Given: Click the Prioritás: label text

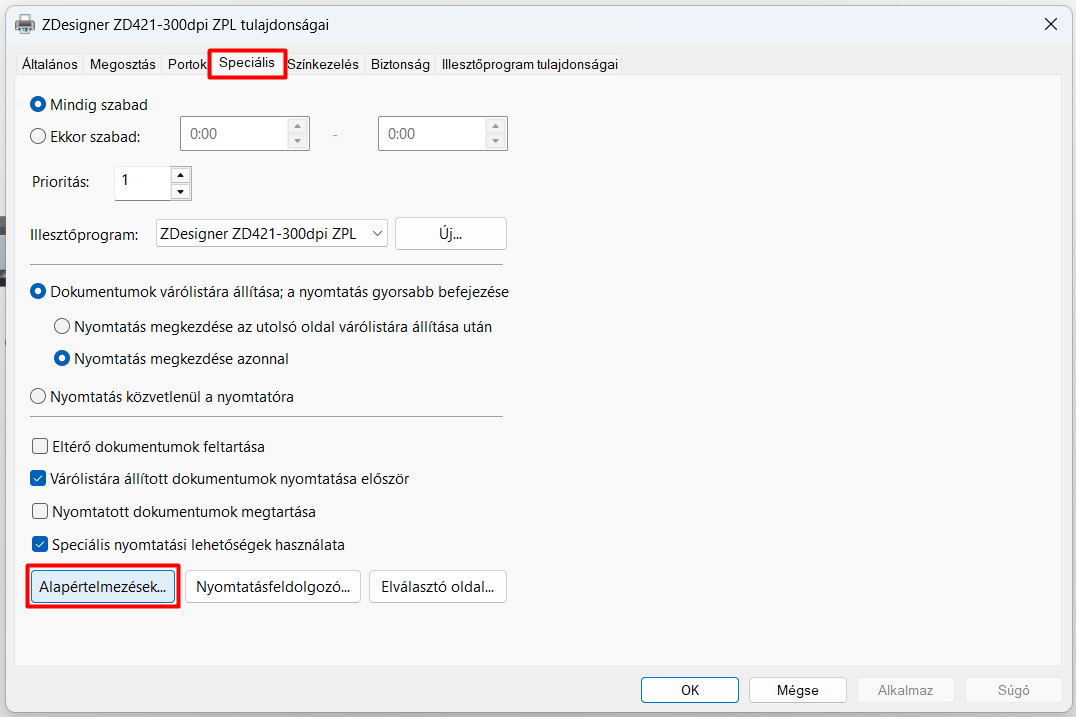Looking at the screenshot, I should coord(60,183).
